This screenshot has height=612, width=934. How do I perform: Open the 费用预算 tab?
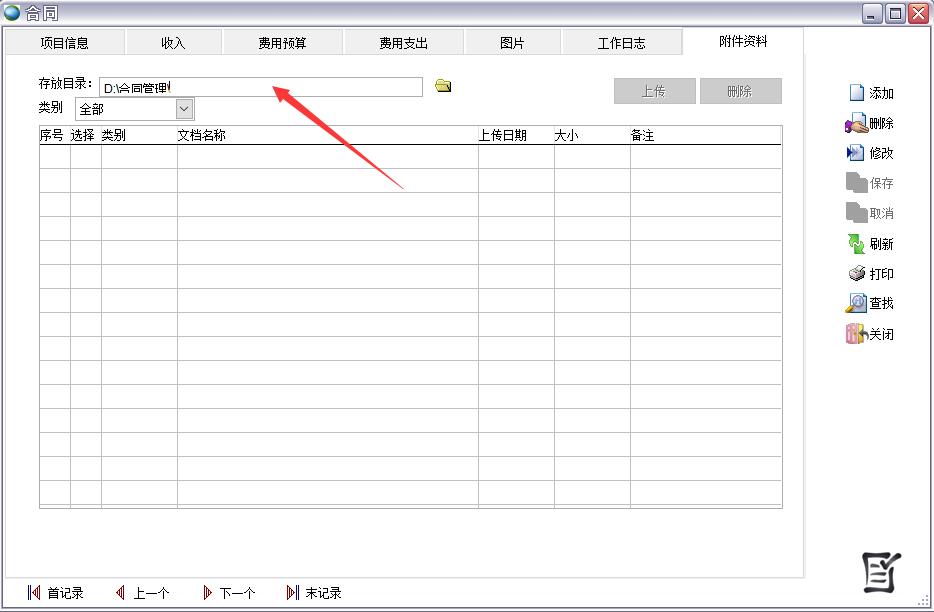pos(282,43)
